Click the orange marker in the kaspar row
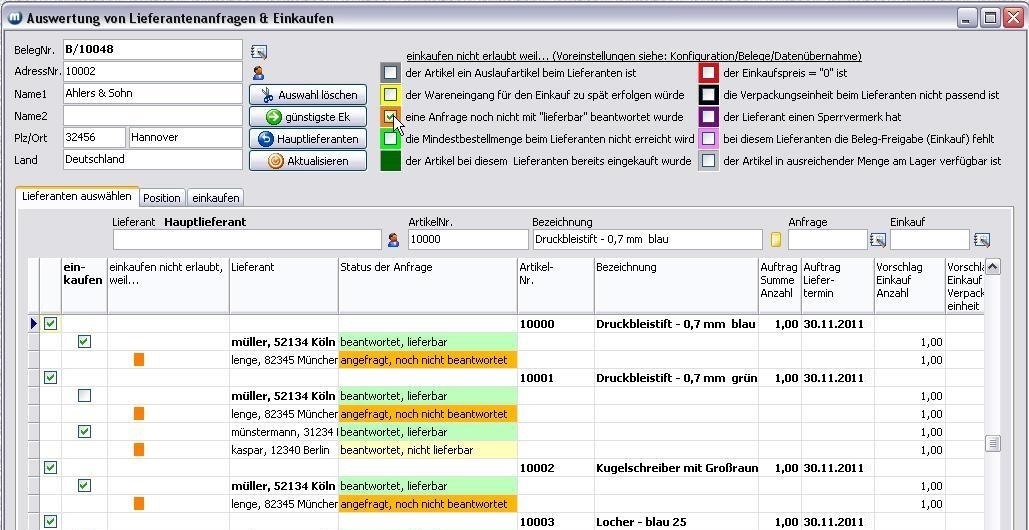 (139, 450)
